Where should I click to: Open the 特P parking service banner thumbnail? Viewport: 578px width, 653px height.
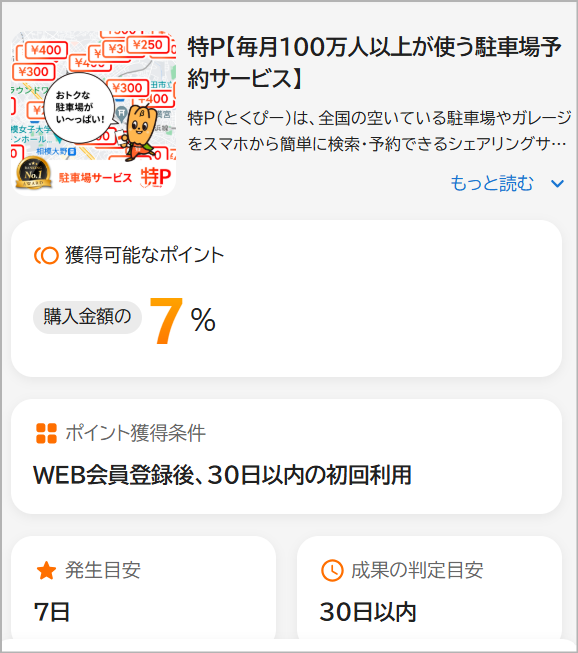coord(93,113)
